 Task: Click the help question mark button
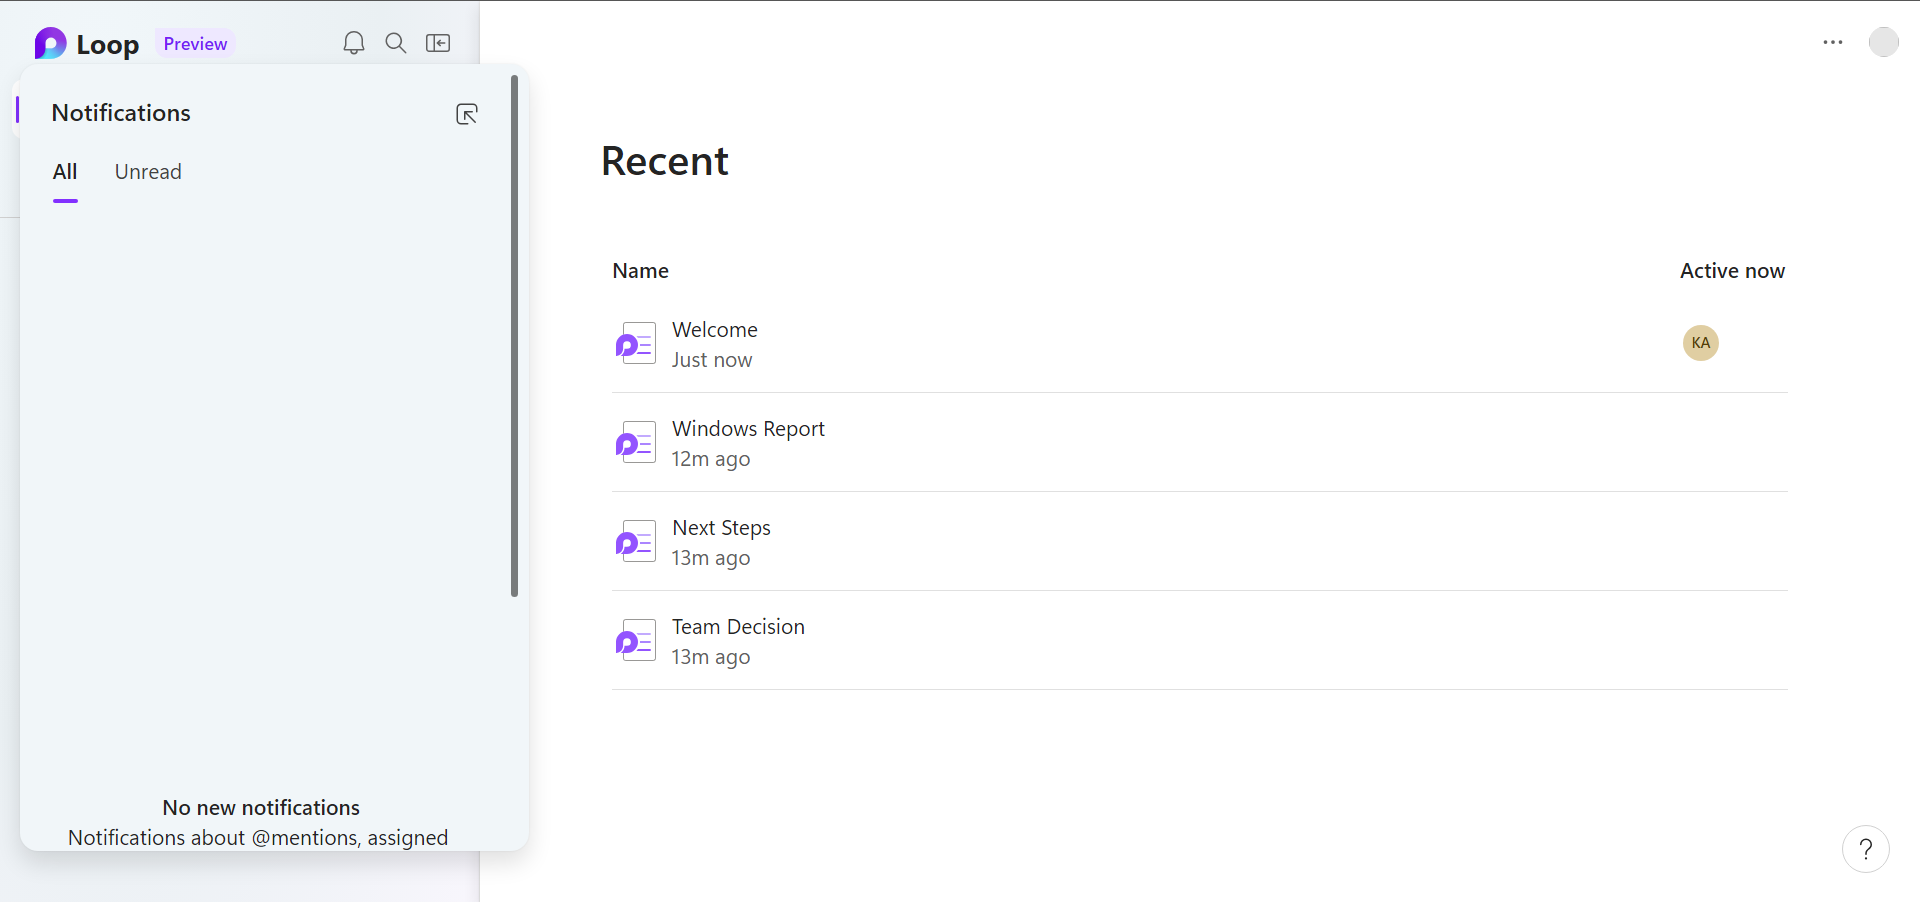point(1866,849)
